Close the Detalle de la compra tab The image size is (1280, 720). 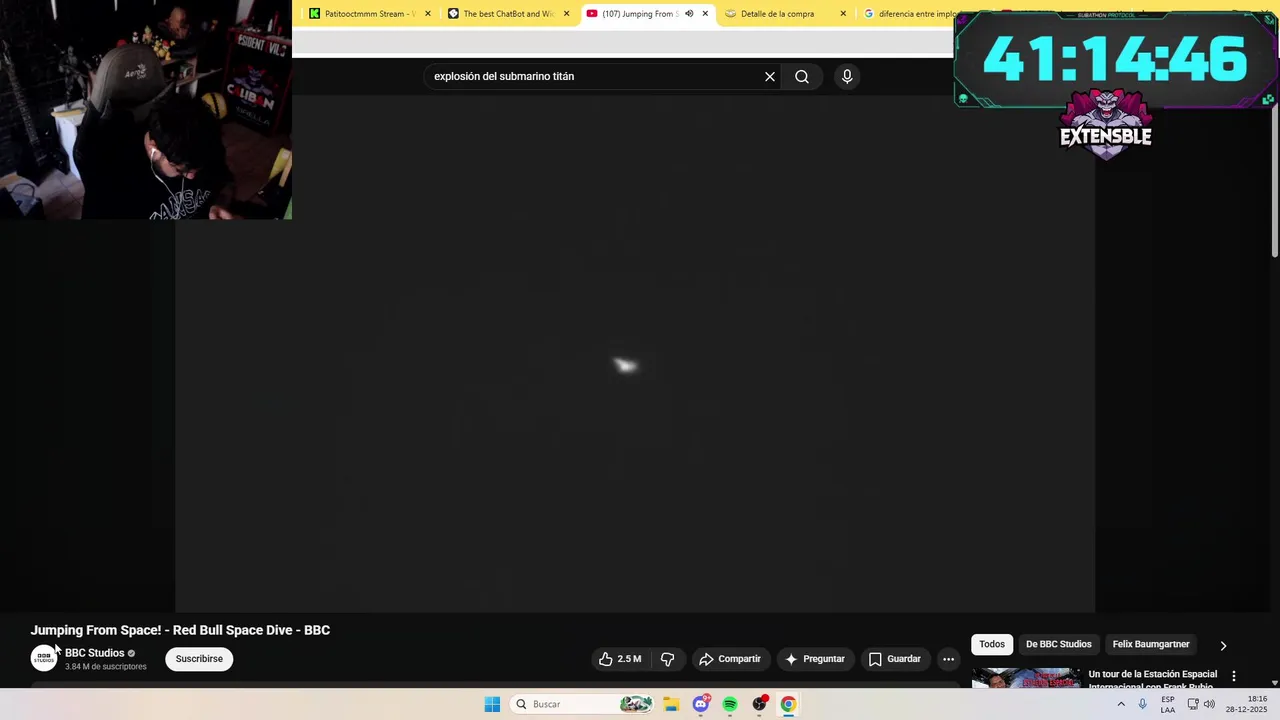pyautogui.click(x=843, y=14)
